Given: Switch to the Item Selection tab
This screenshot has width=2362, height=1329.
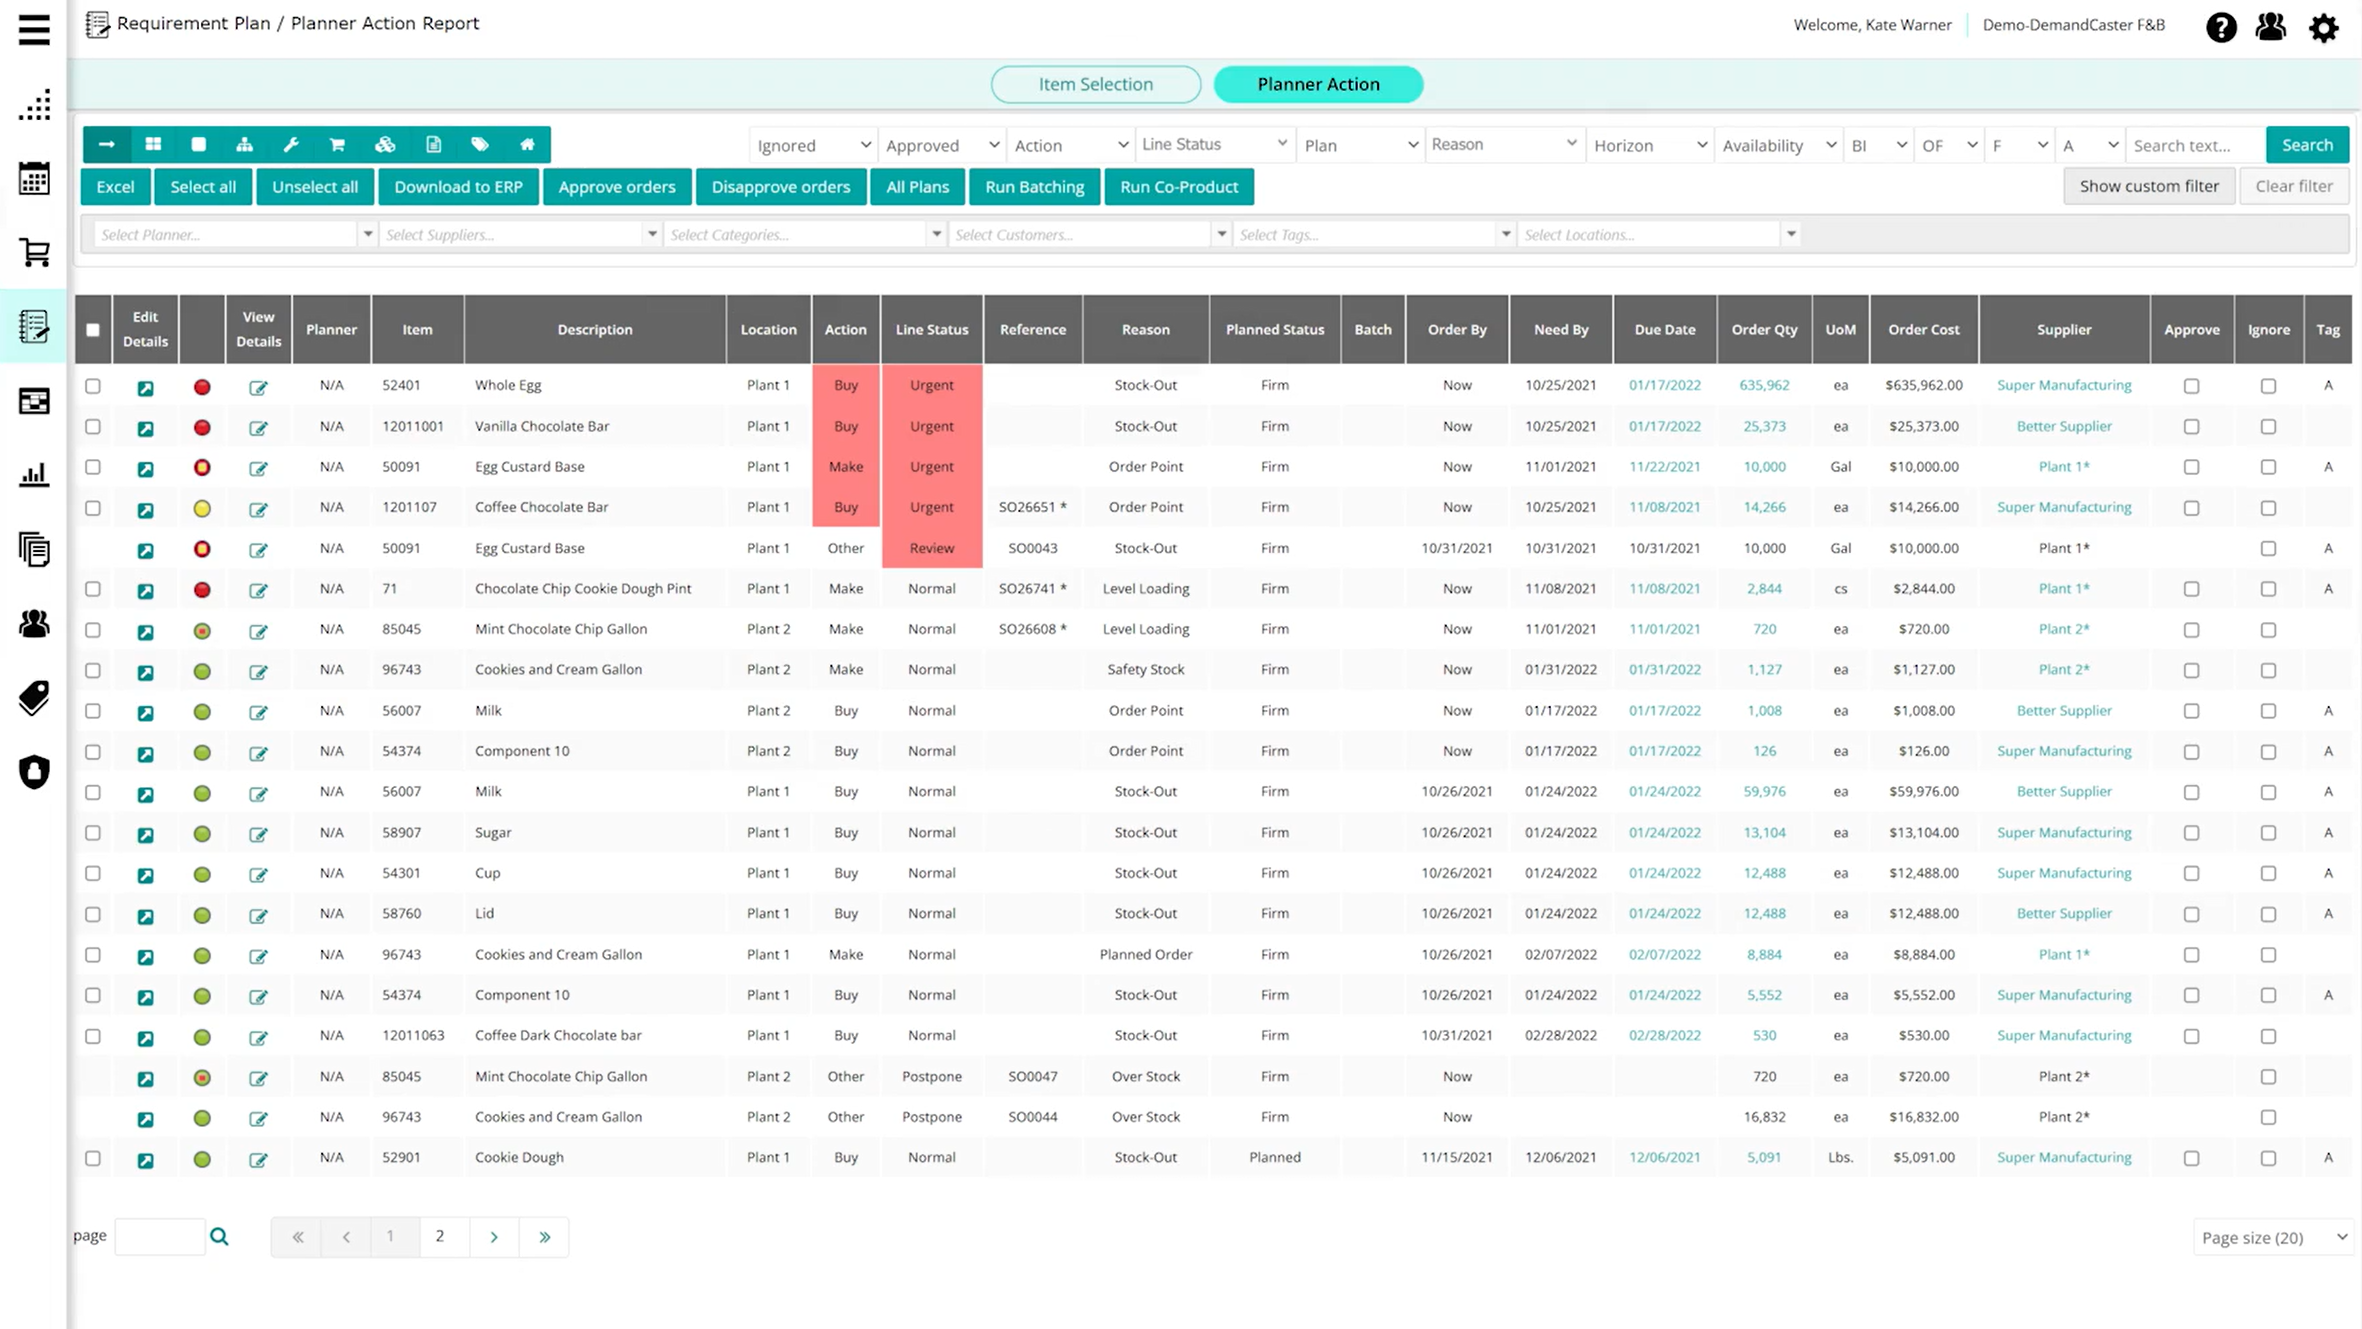Looking at the screenshot, I should click(x=1095, y=84).
